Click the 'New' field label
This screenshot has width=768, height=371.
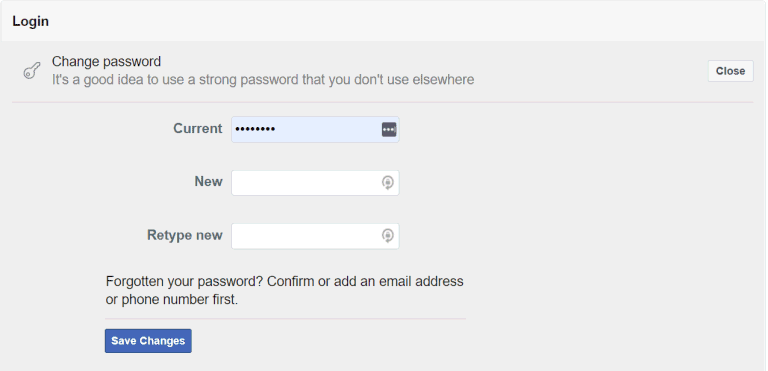pos(208,181)
